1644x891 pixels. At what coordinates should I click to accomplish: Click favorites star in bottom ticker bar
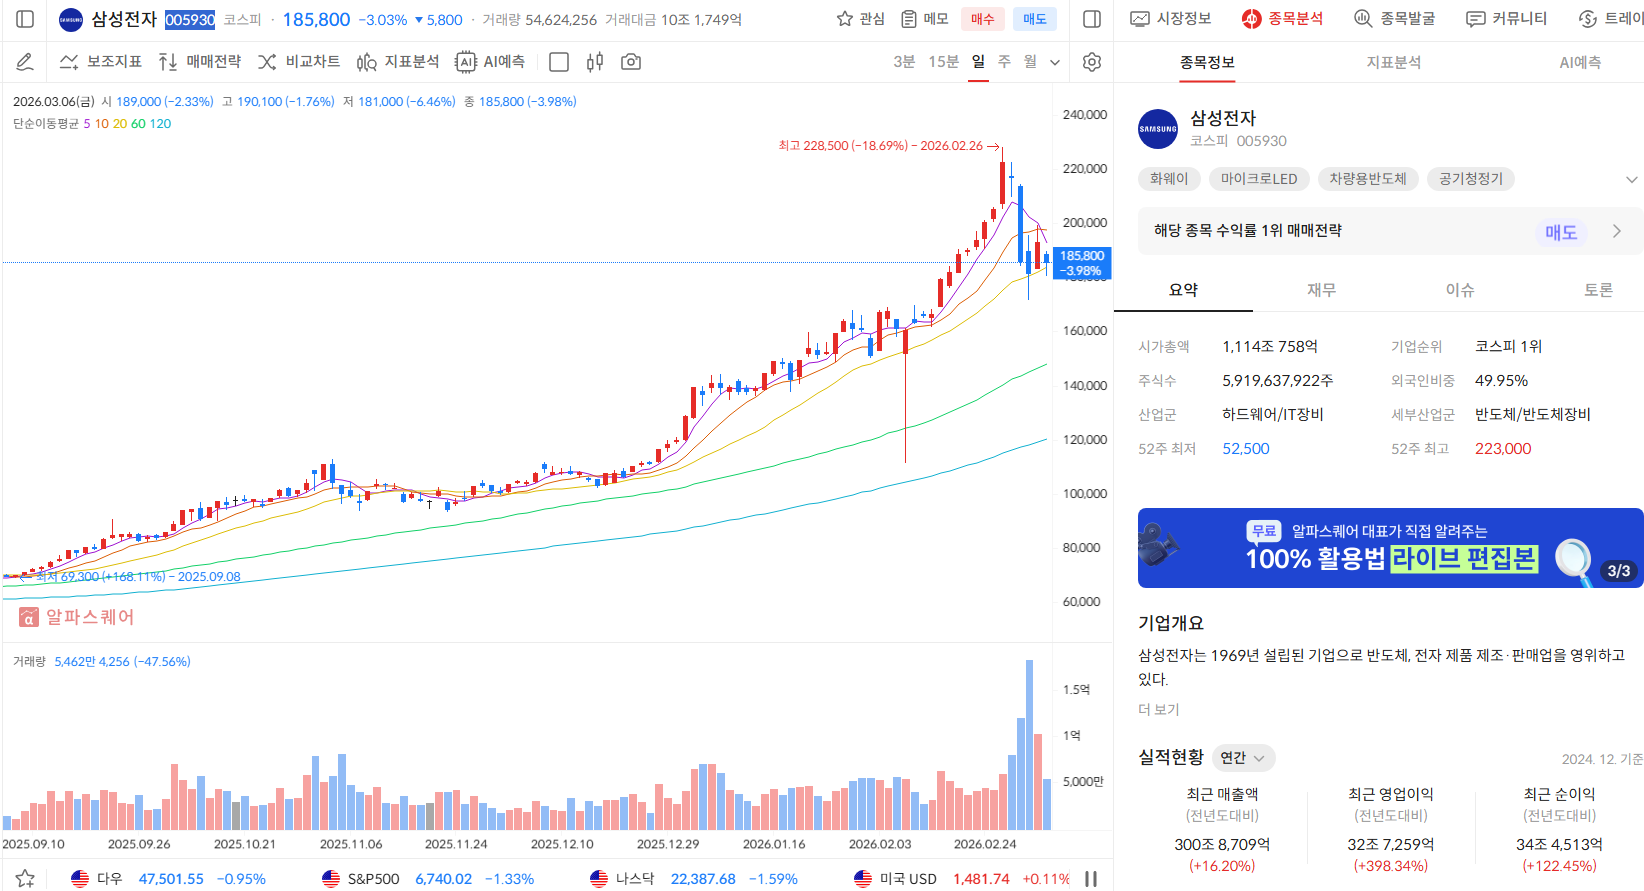pos(25,878)
